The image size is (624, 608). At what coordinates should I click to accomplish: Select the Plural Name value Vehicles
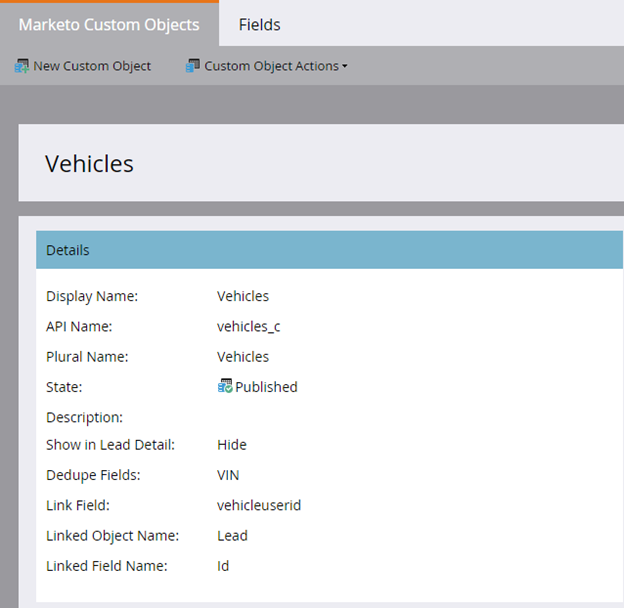pyautogui.click(x=243, y=356)
